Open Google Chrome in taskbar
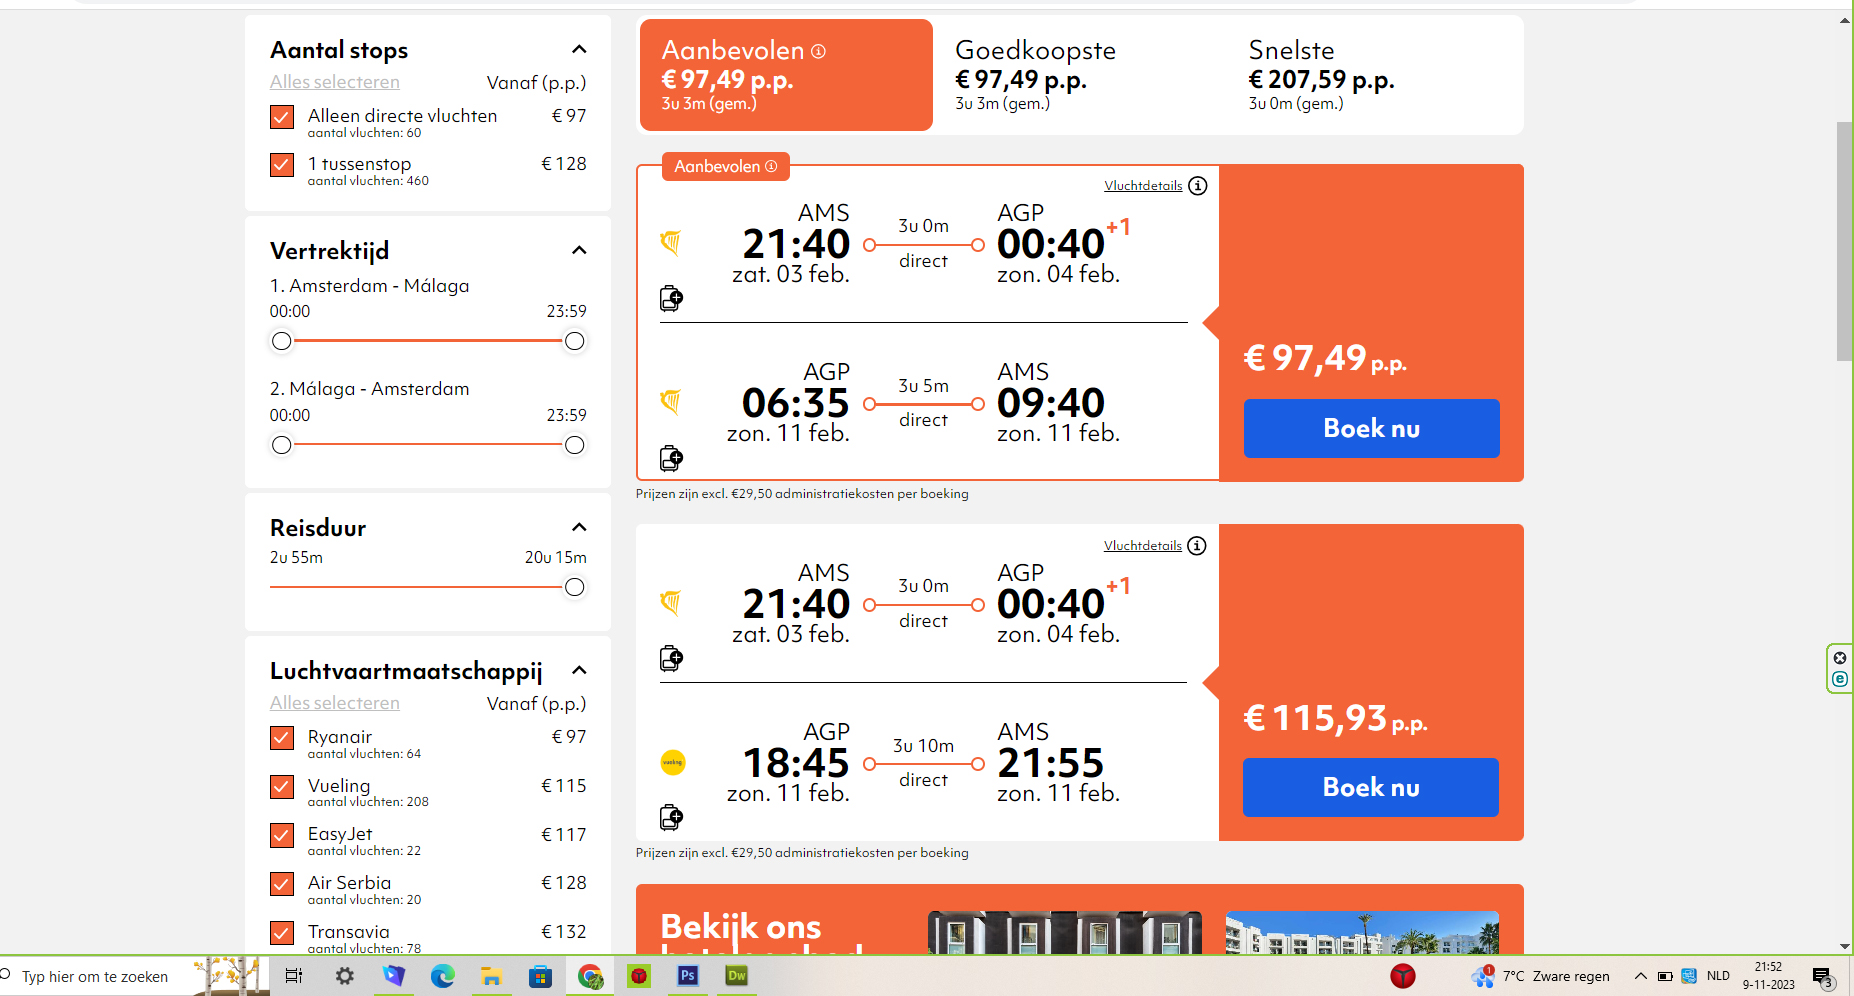The height and width of the screenshot is (996, 1854). [x=590, y=976]
